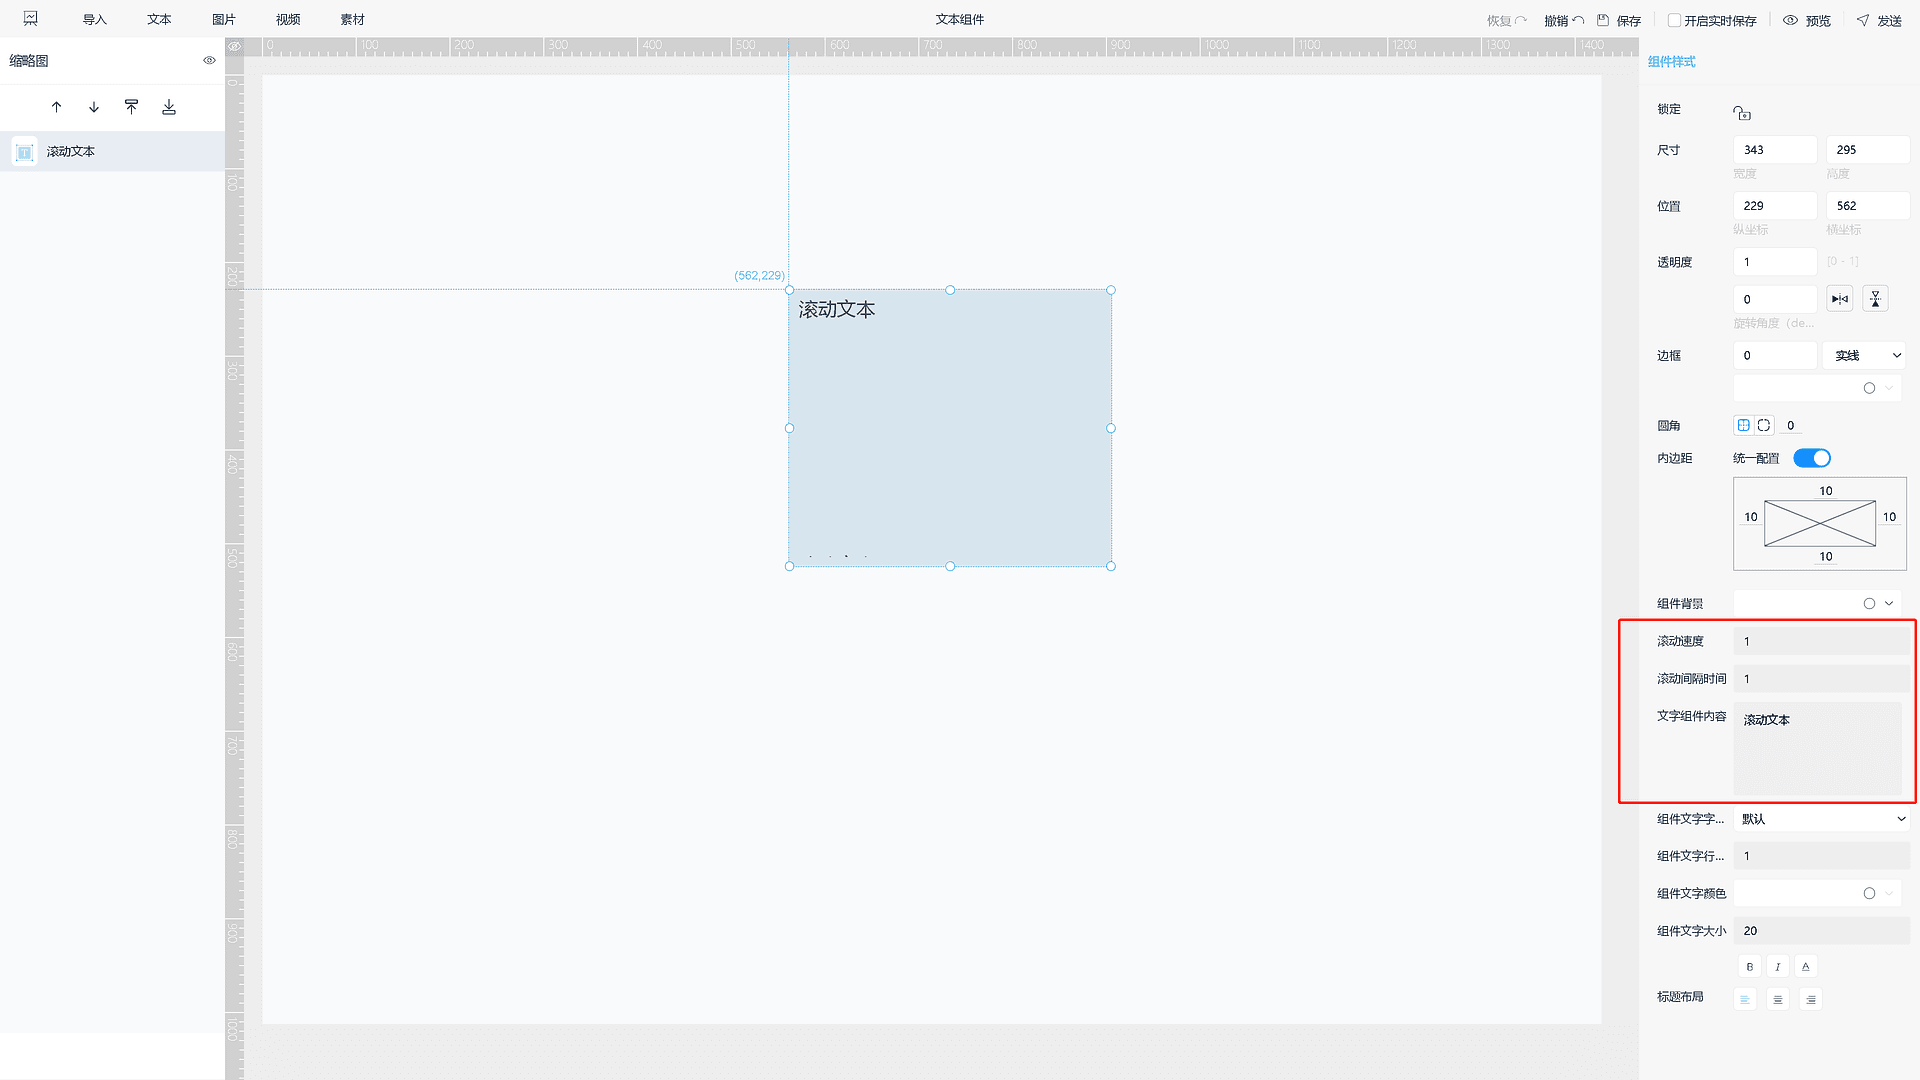Viewport: 1920px width, 1080px height.
Task: Click 组件文字大小 field 20
Action: coord(1822,931)
